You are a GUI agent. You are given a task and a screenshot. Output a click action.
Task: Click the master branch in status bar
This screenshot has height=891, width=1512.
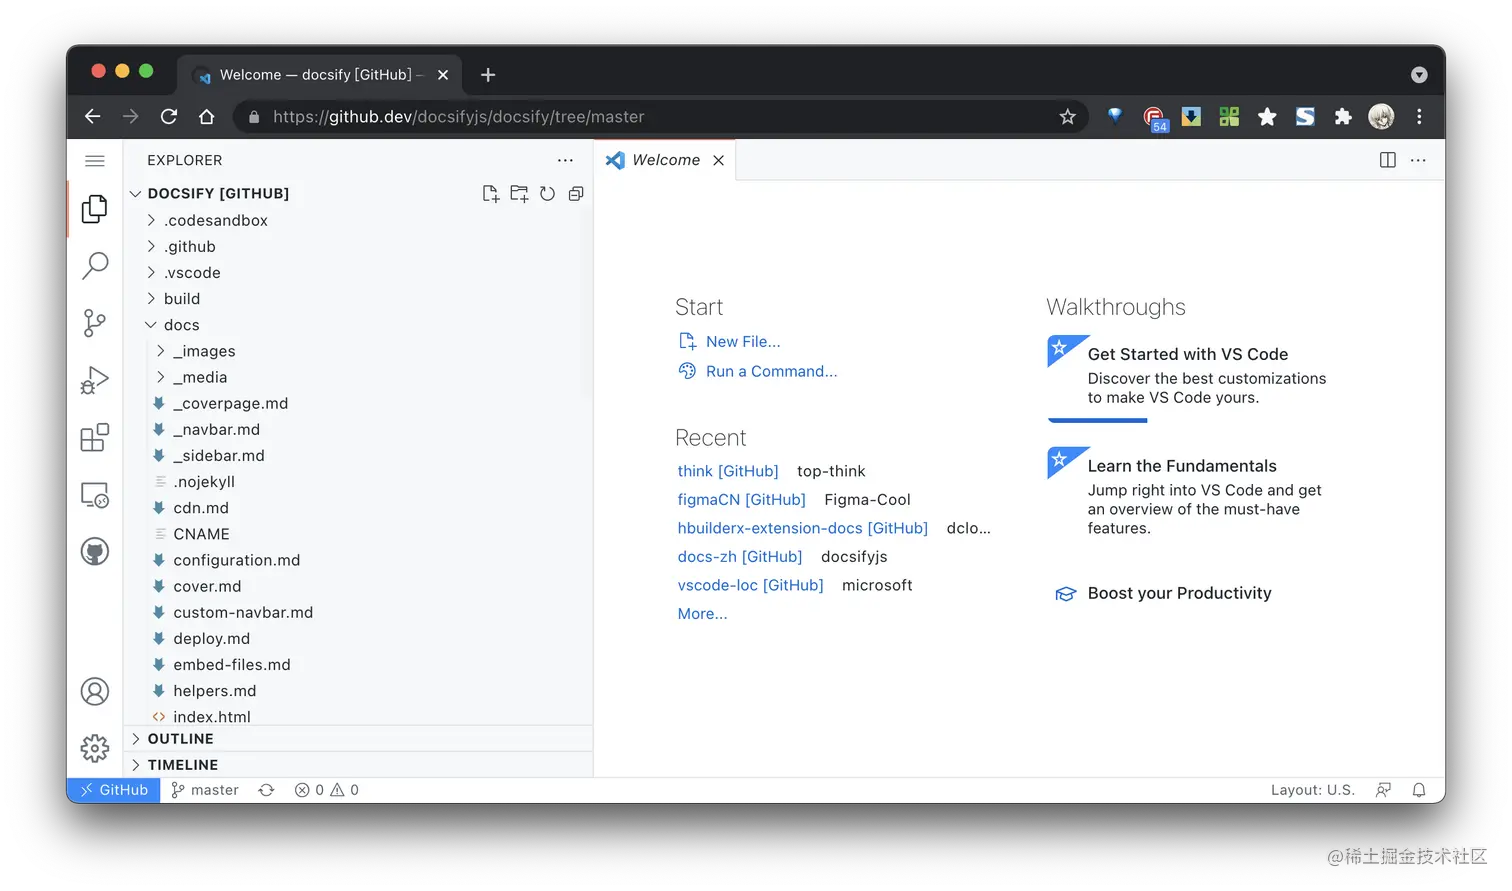click(x=205, y=790)
